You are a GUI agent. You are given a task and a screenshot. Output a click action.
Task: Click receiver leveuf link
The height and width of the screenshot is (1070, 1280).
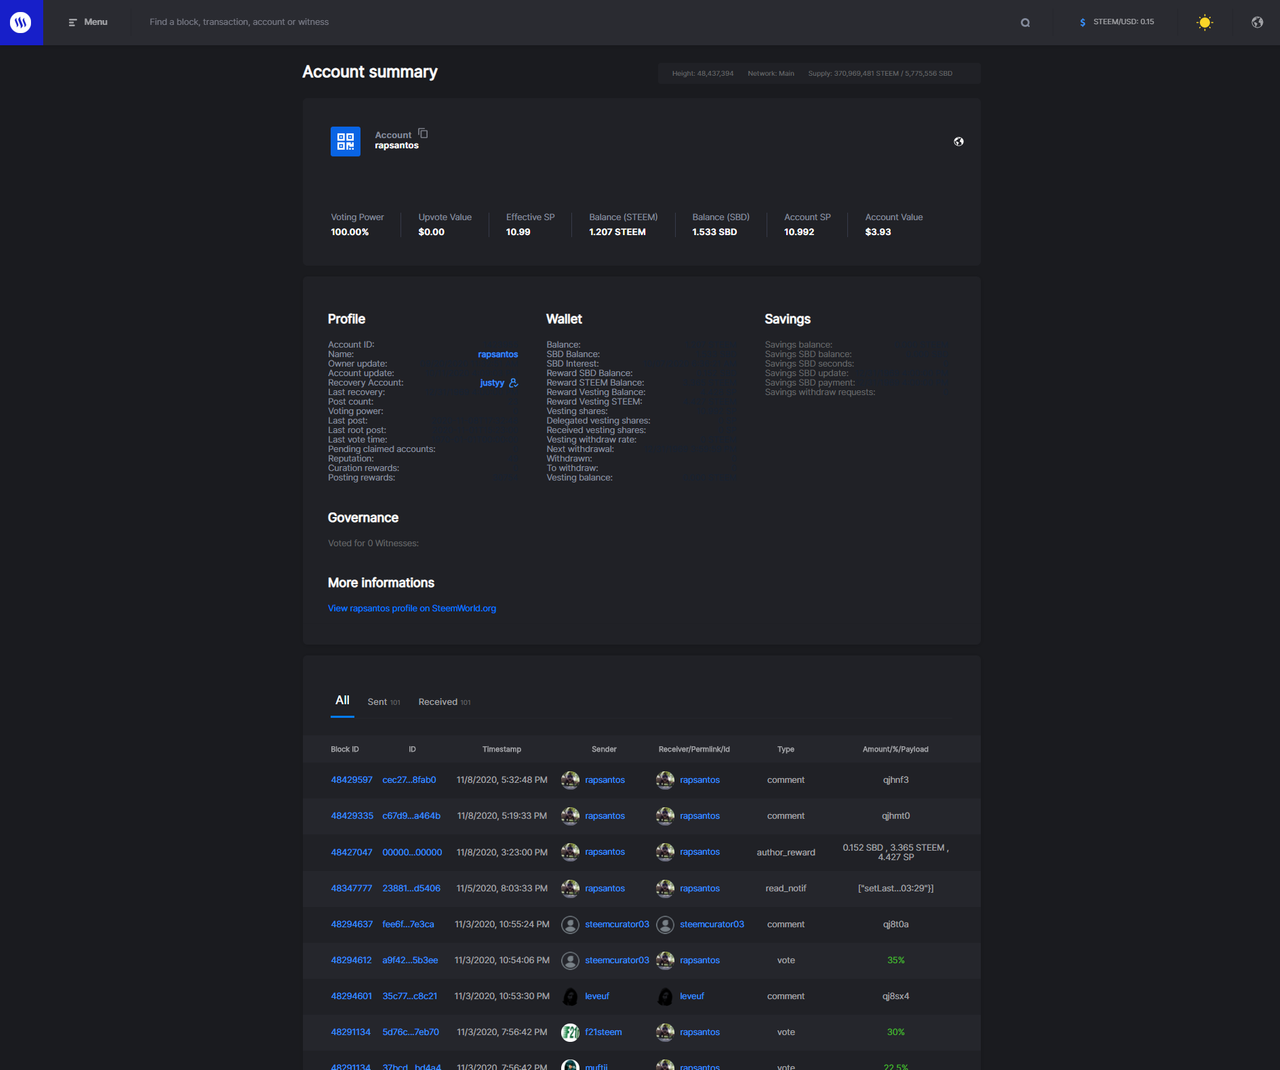pyautogui.click(x=692, y=996)
